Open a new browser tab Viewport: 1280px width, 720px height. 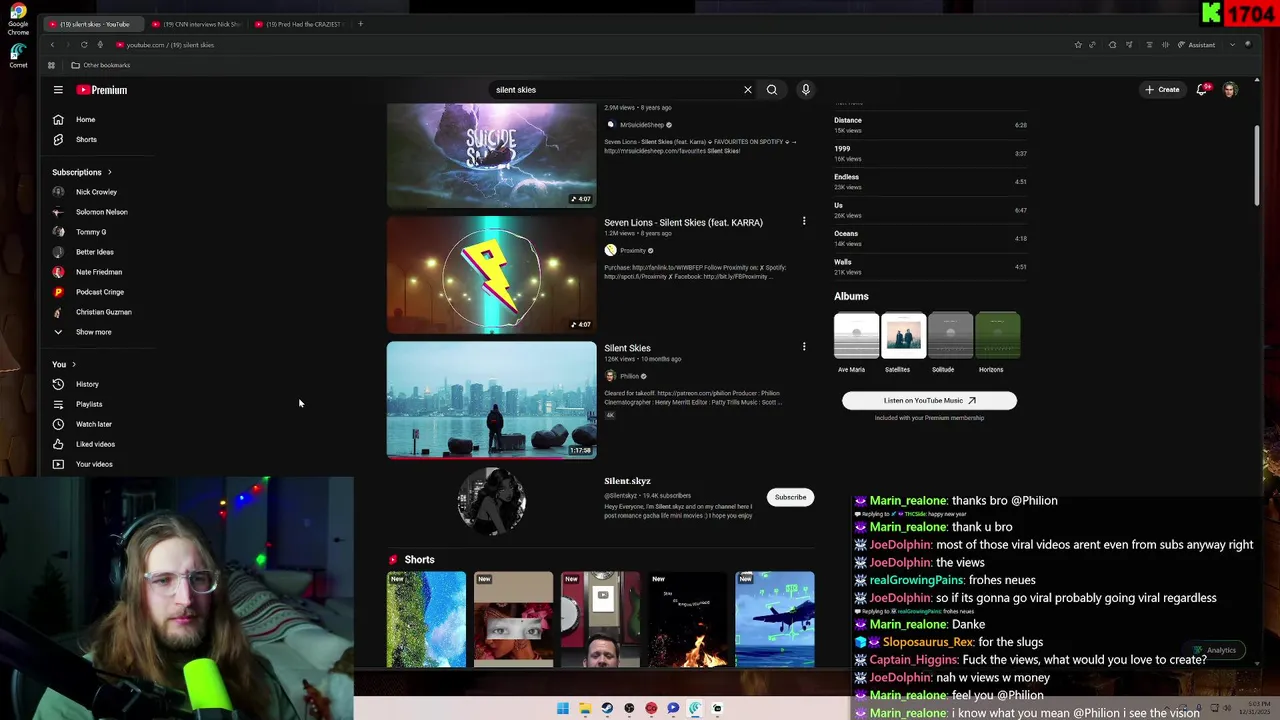360,24
